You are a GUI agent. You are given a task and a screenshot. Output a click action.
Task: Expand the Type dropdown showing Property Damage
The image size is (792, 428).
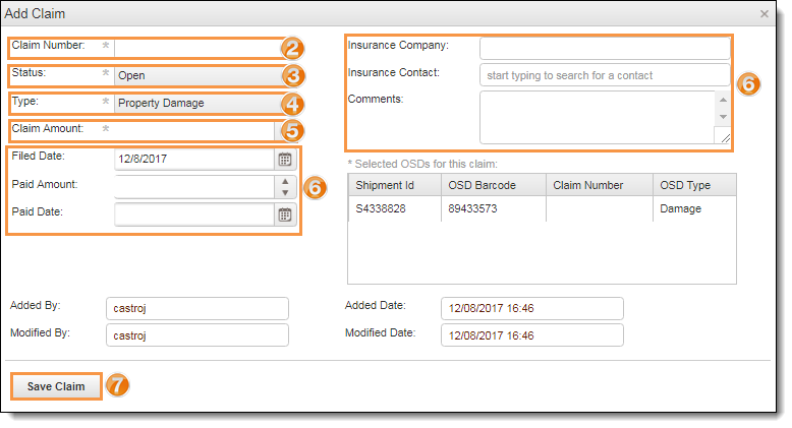click(x=194, y=103)
